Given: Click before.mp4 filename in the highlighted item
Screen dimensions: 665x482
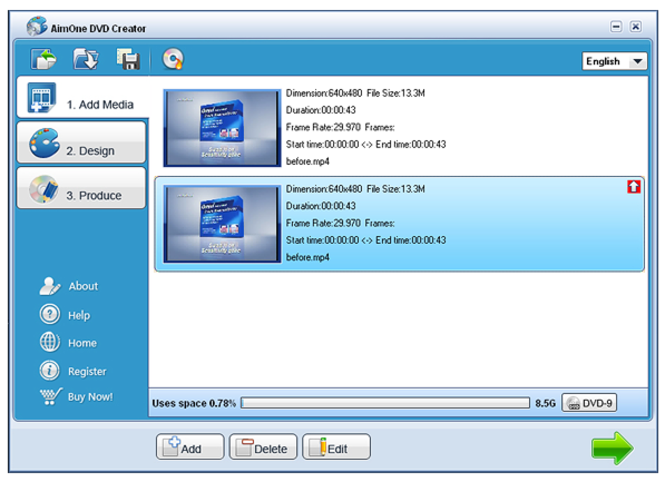Looking at the screenshot, I should (307, 257).
